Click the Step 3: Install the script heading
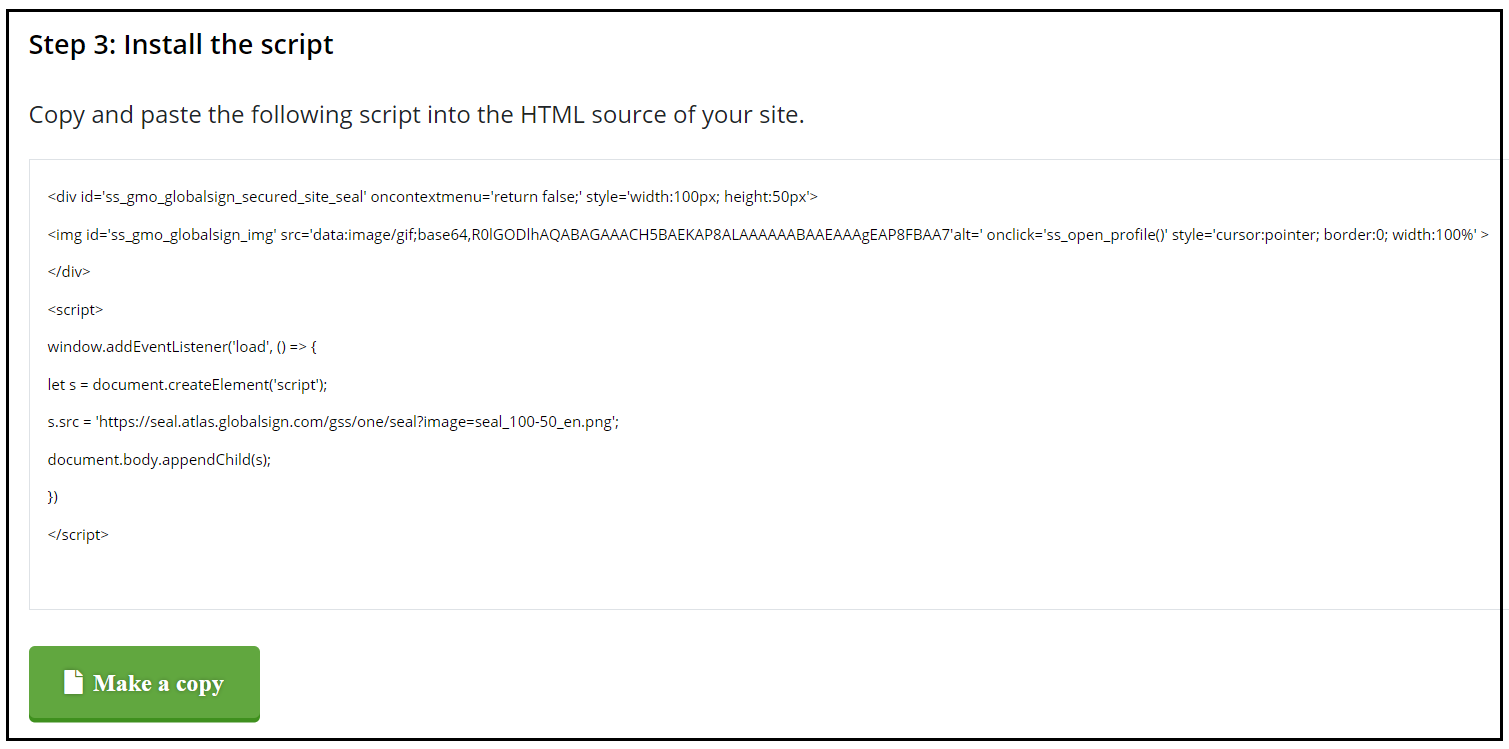The image size is (1509, 749). tap(181, 45)
